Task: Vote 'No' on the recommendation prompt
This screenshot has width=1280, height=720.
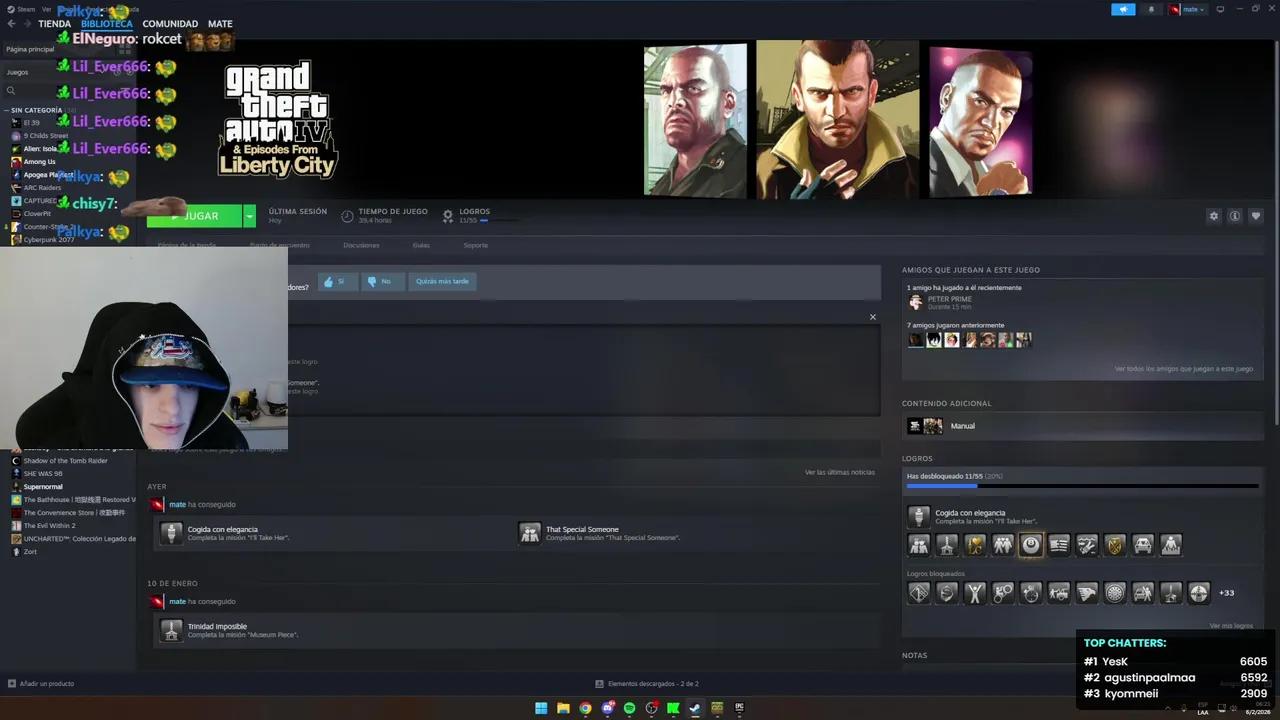Action: coord(381,281)
